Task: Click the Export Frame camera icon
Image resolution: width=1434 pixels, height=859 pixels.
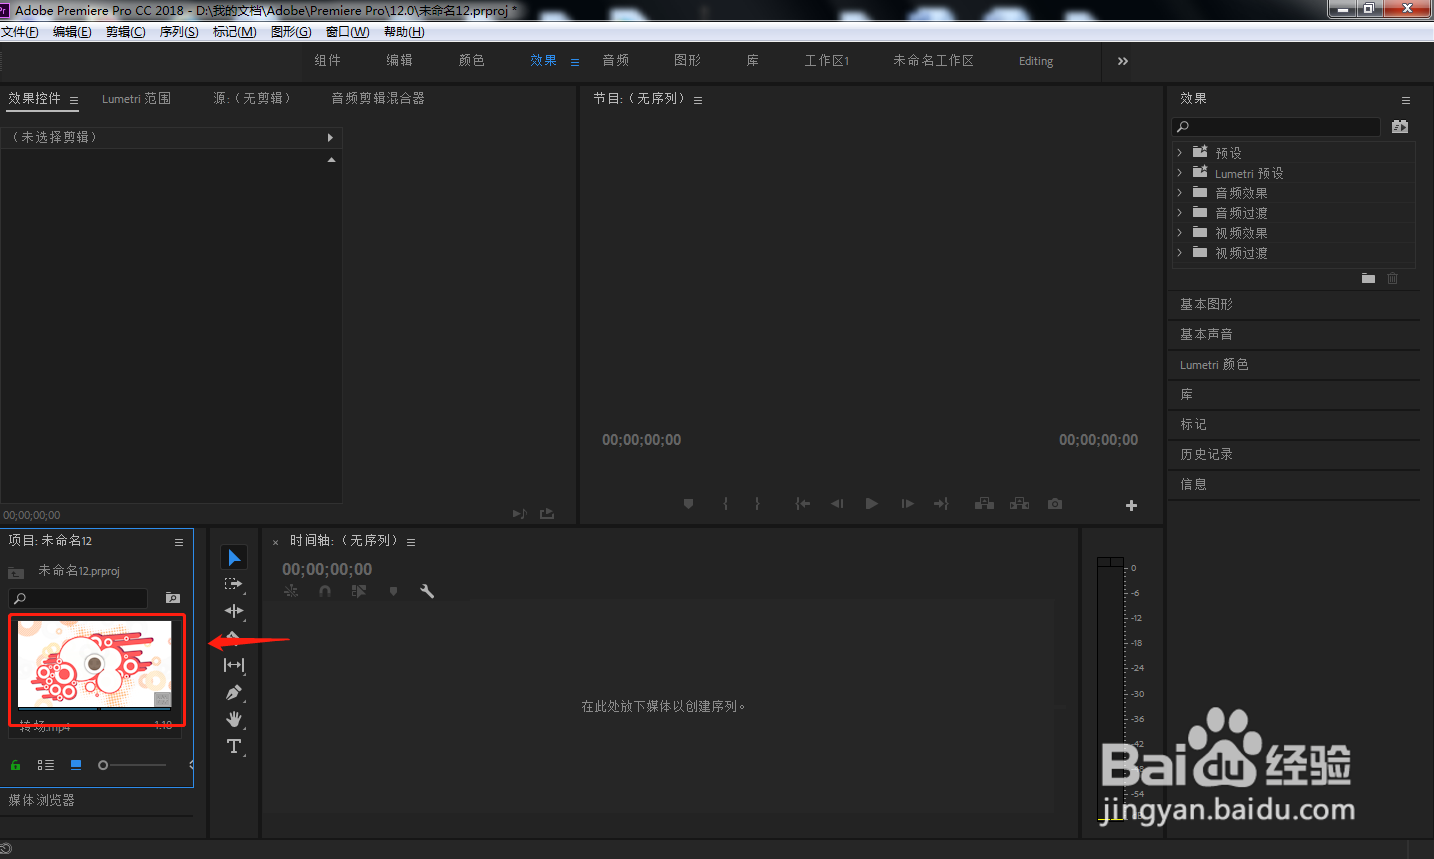Action: (x=1055, y=504)
